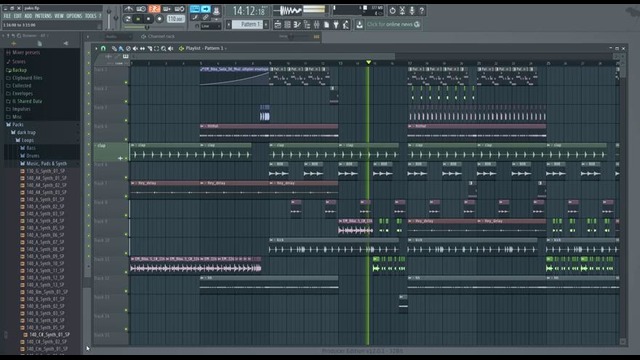Choose the Select tool in playlist toolbar

[156, 49]
